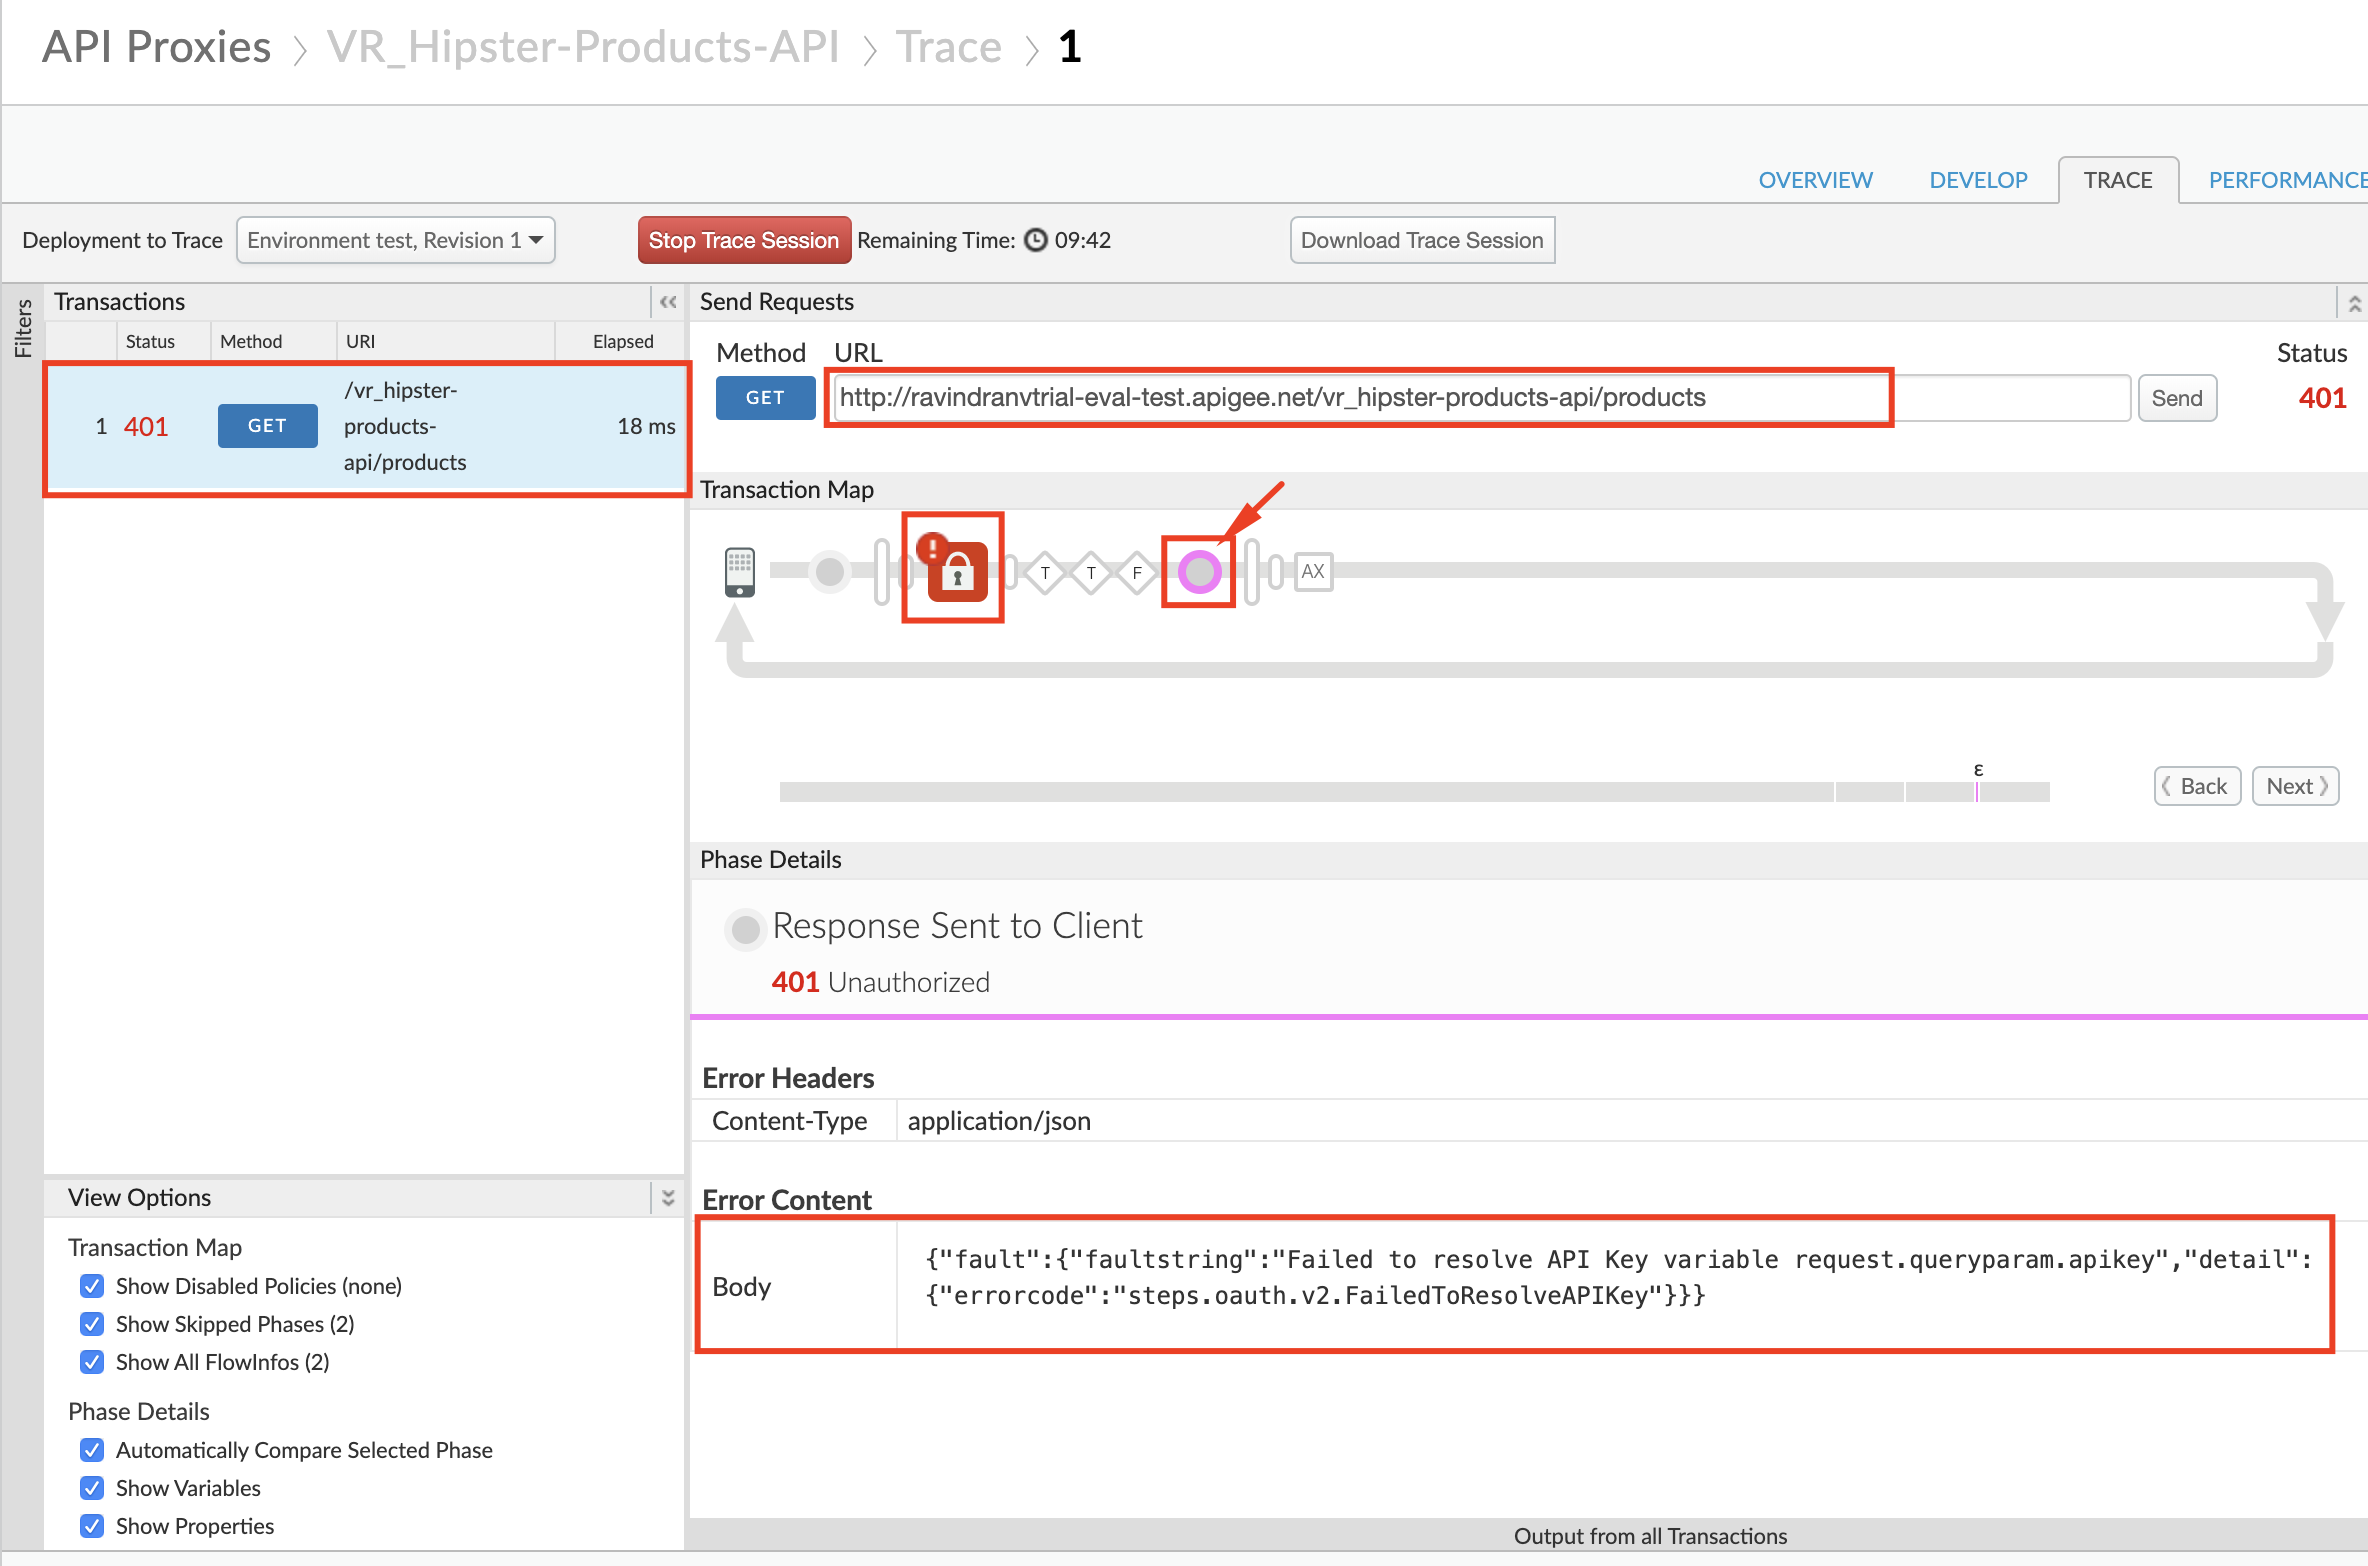This screenshot has width=2368, height=1566.
Task: Download the trace session
Action: tap(1422, 240)
